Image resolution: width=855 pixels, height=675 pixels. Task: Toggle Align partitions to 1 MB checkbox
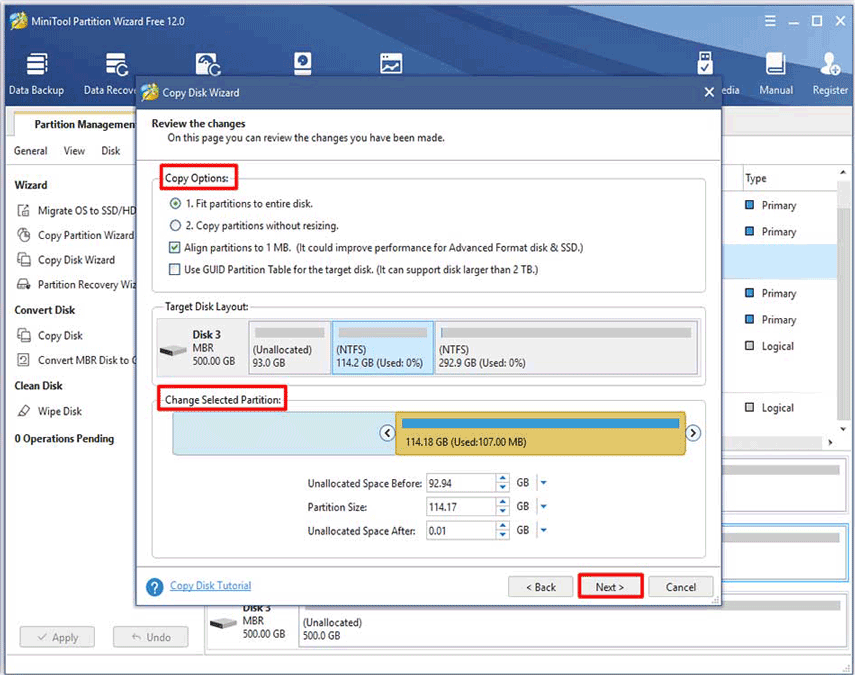click(174, 248)
